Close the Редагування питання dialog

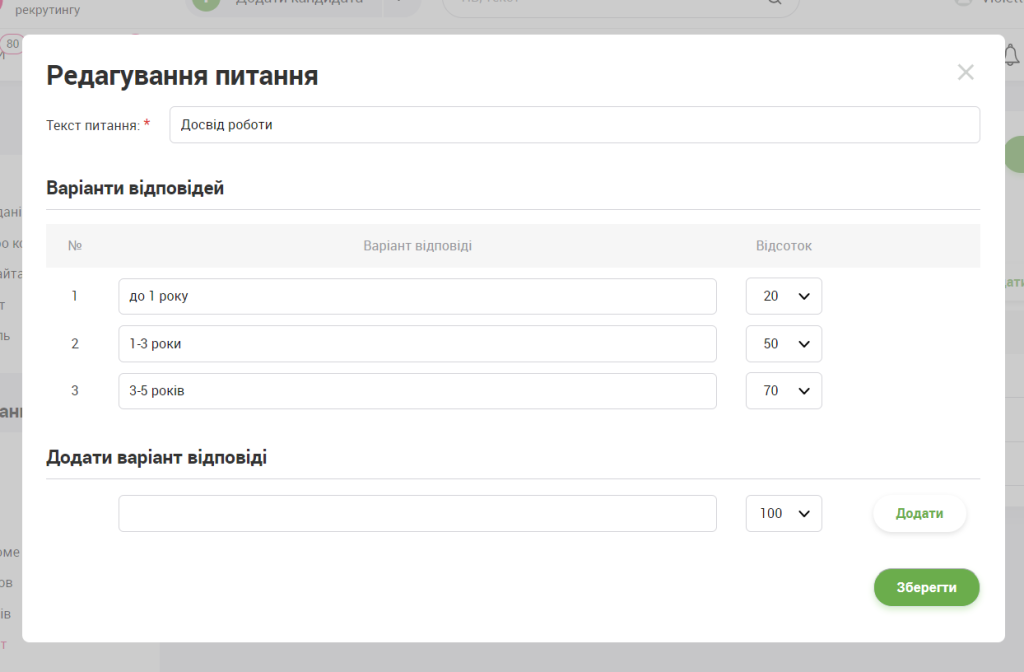coord(965,72)
